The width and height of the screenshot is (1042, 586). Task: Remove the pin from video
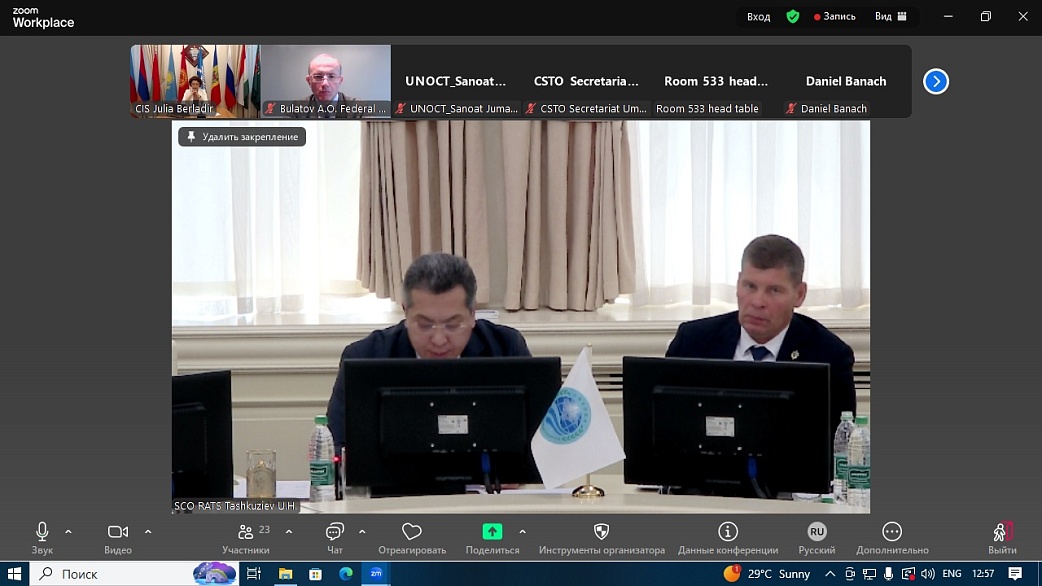coord(242,137)
